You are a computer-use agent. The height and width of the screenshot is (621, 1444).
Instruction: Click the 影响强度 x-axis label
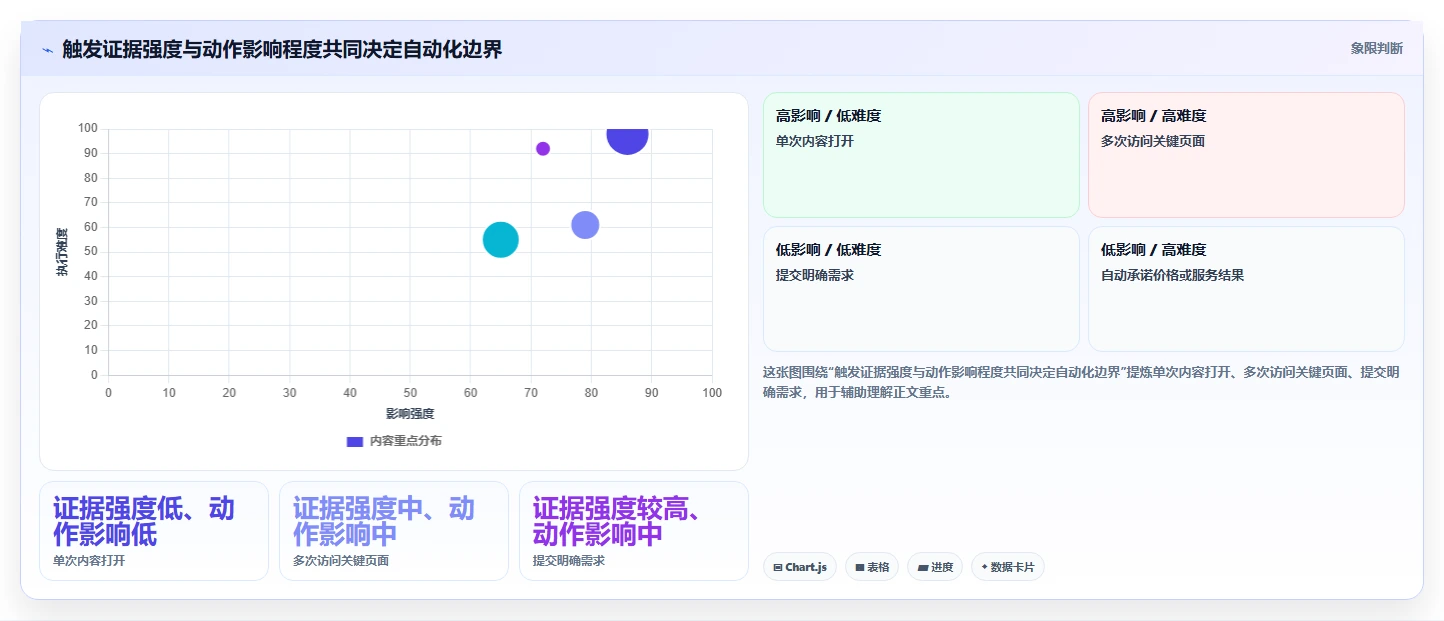(410, 413)
